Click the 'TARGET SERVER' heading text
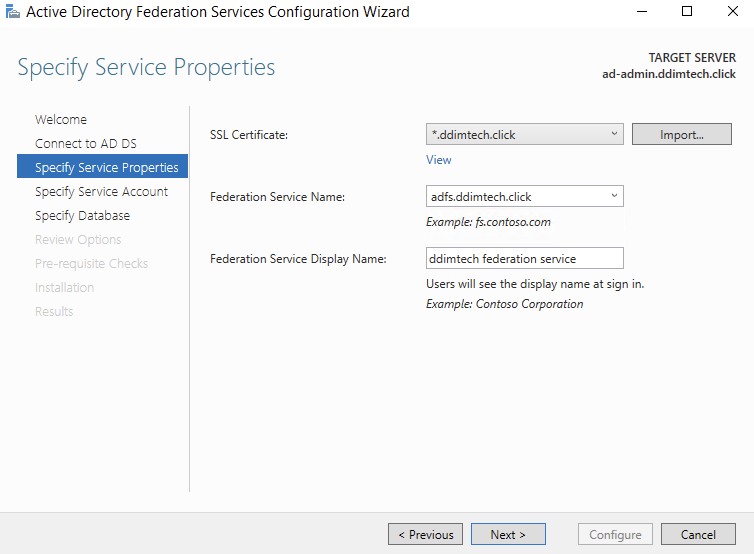Image resolution: width=754 pixels, height=554 pixels. [x=692, y=58]
